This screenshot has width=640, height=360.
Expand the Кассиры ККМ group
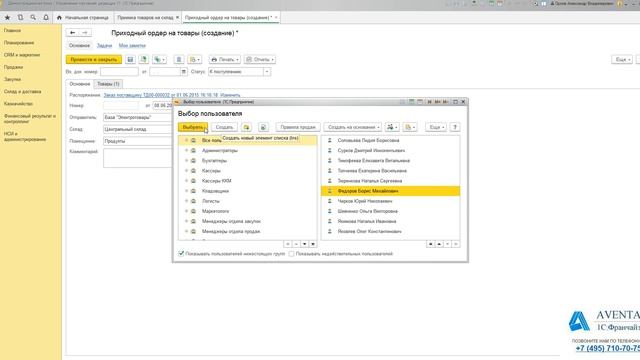(187, 181)
